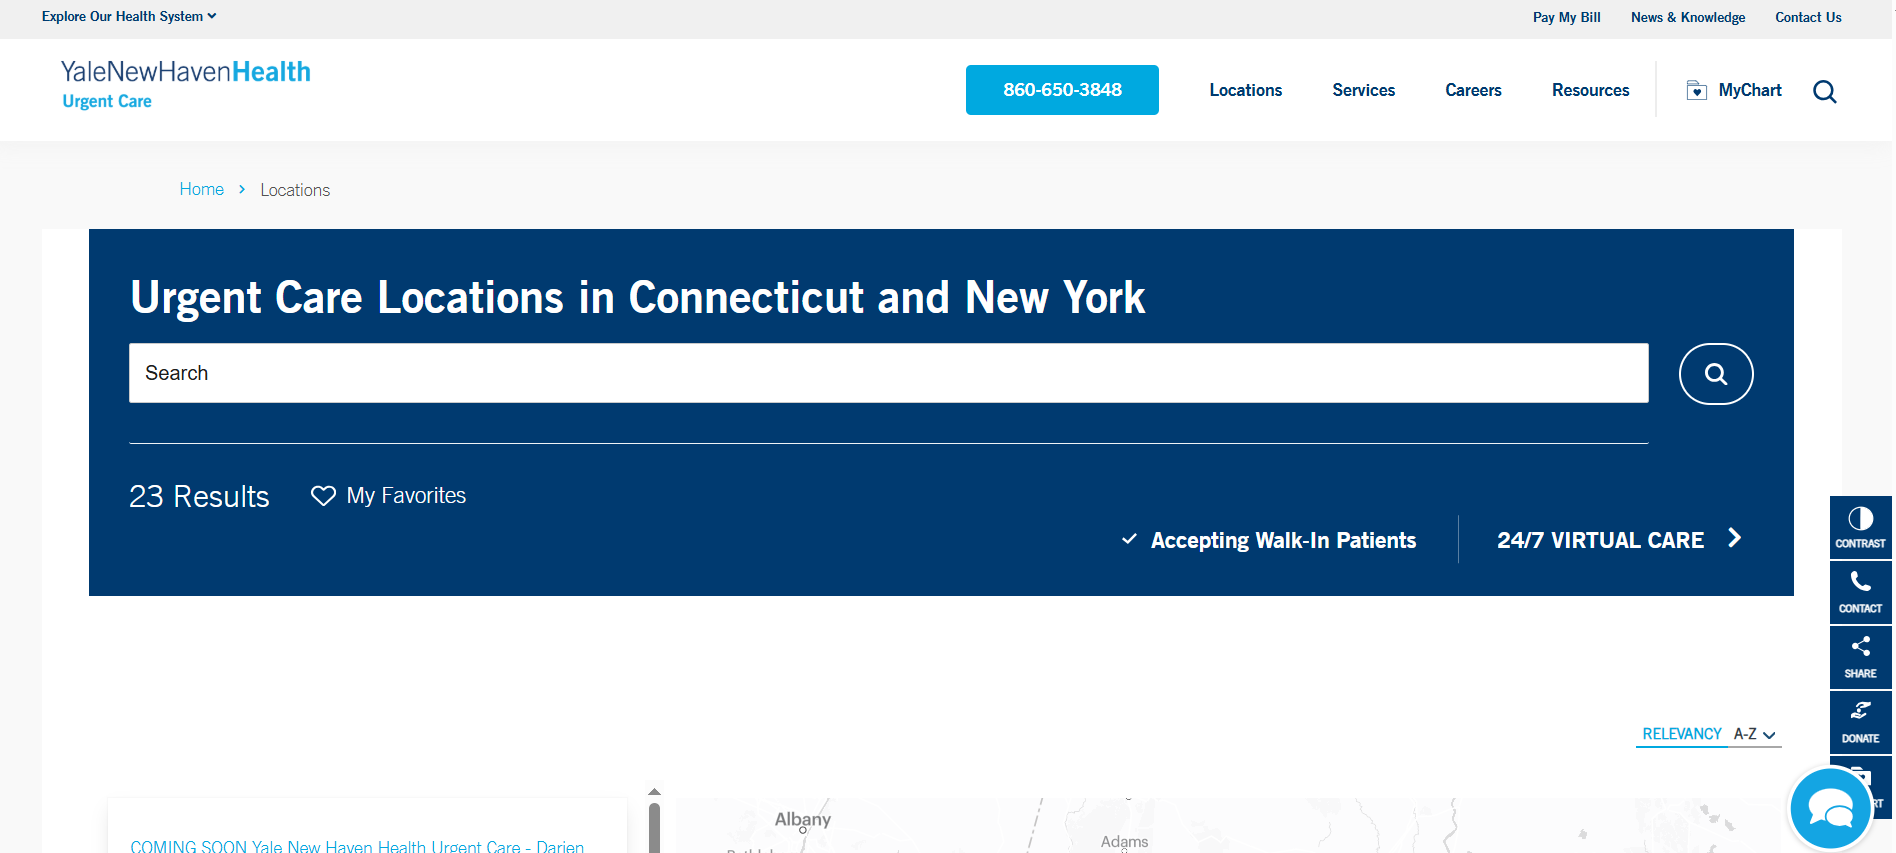
Task: Click the header magnifying glass search icon
Action: tap(1824, 91)
